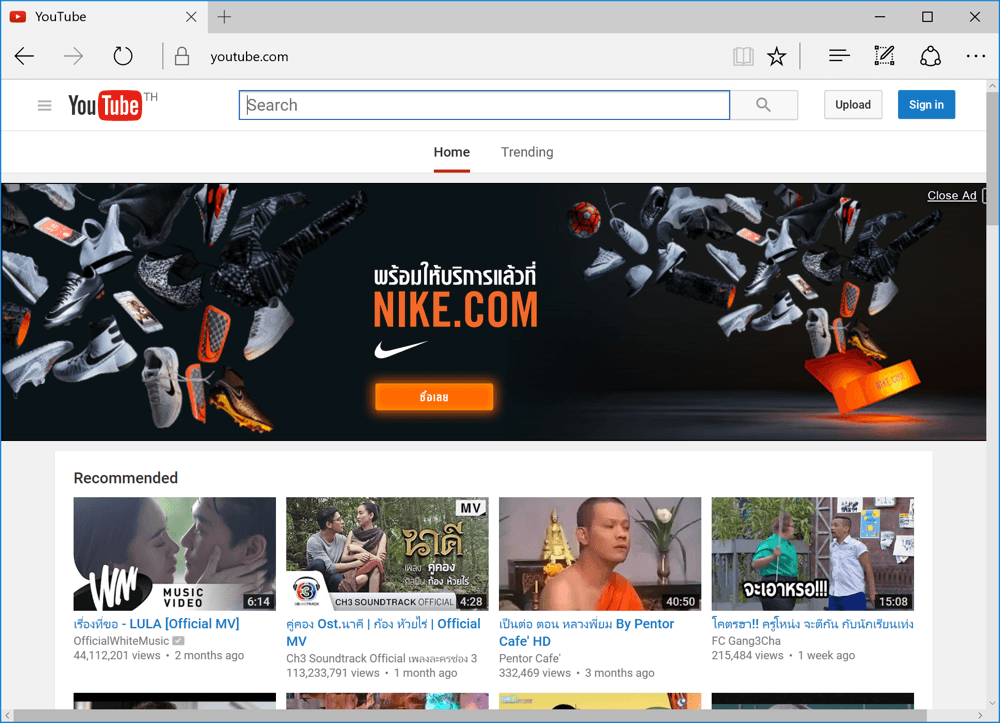
Task: Add page to favorites with the star icon
Action: coord(776,57)
